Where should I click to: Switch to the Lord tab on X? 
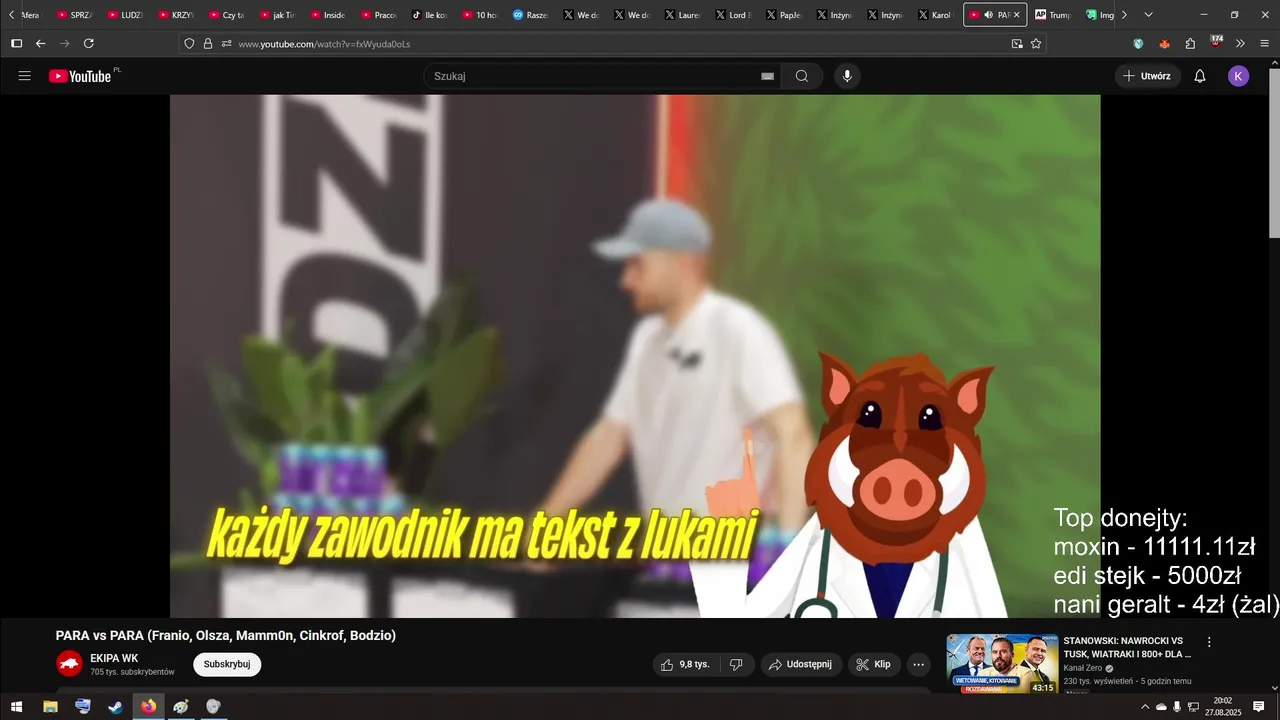[x=733, y=15]
